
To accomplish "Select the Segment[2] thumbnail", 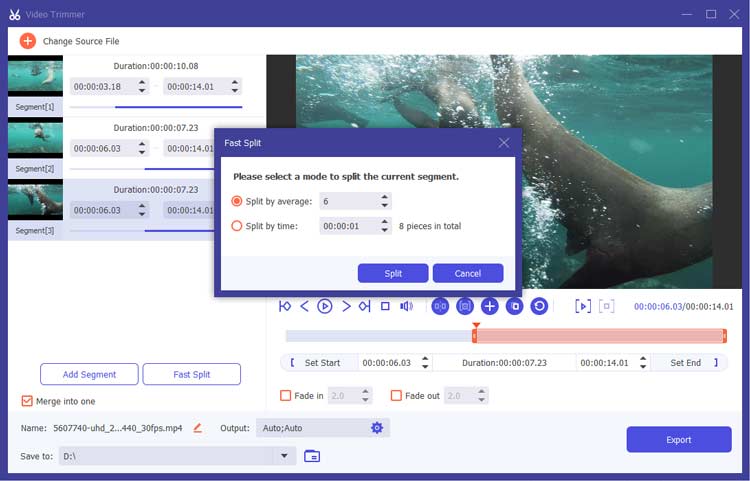I will [x=35, y=138].
